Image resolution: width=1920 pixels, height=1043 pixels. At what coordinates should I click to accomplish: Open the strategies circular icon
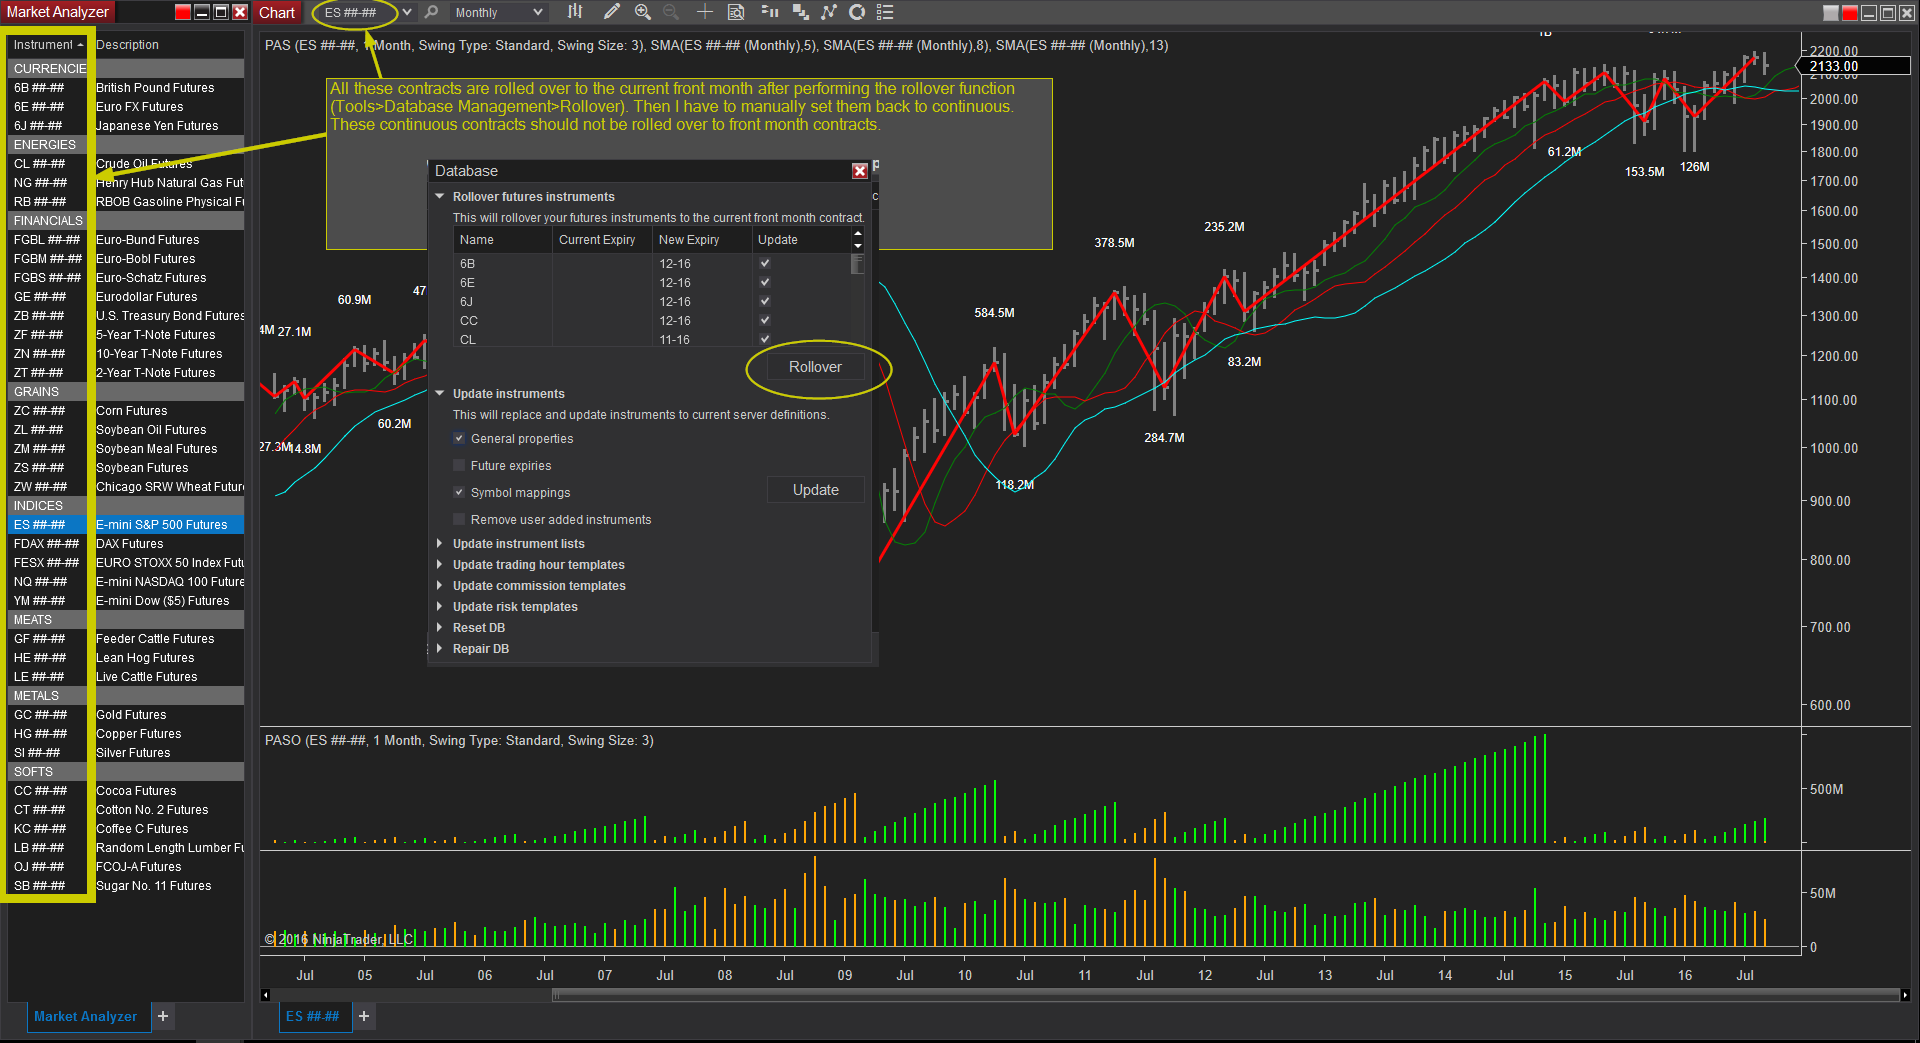857,12
